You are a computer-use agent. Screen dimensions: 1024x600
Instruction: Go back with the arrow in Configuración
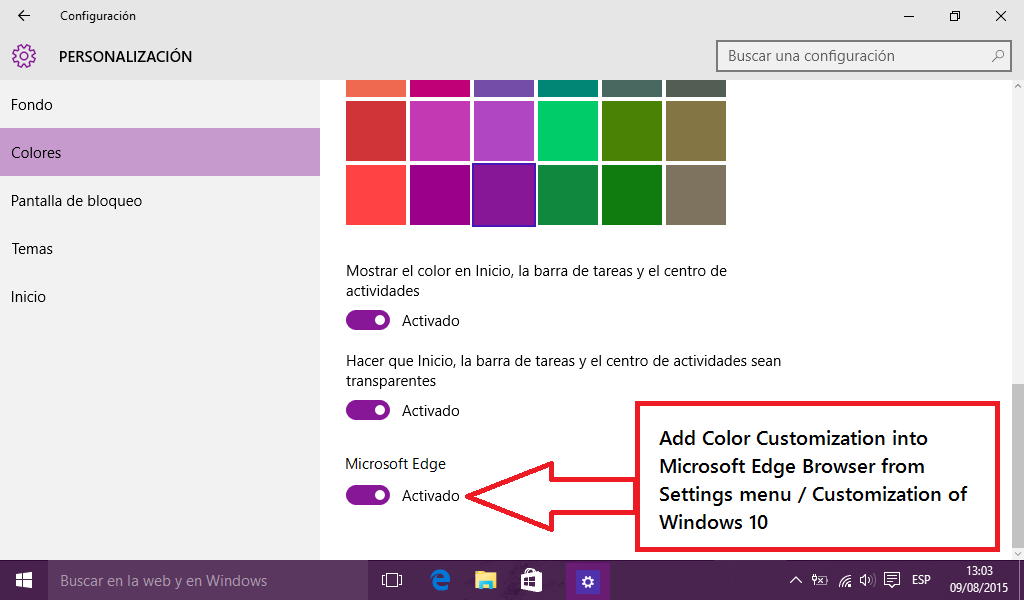click(x=24, y=16)
